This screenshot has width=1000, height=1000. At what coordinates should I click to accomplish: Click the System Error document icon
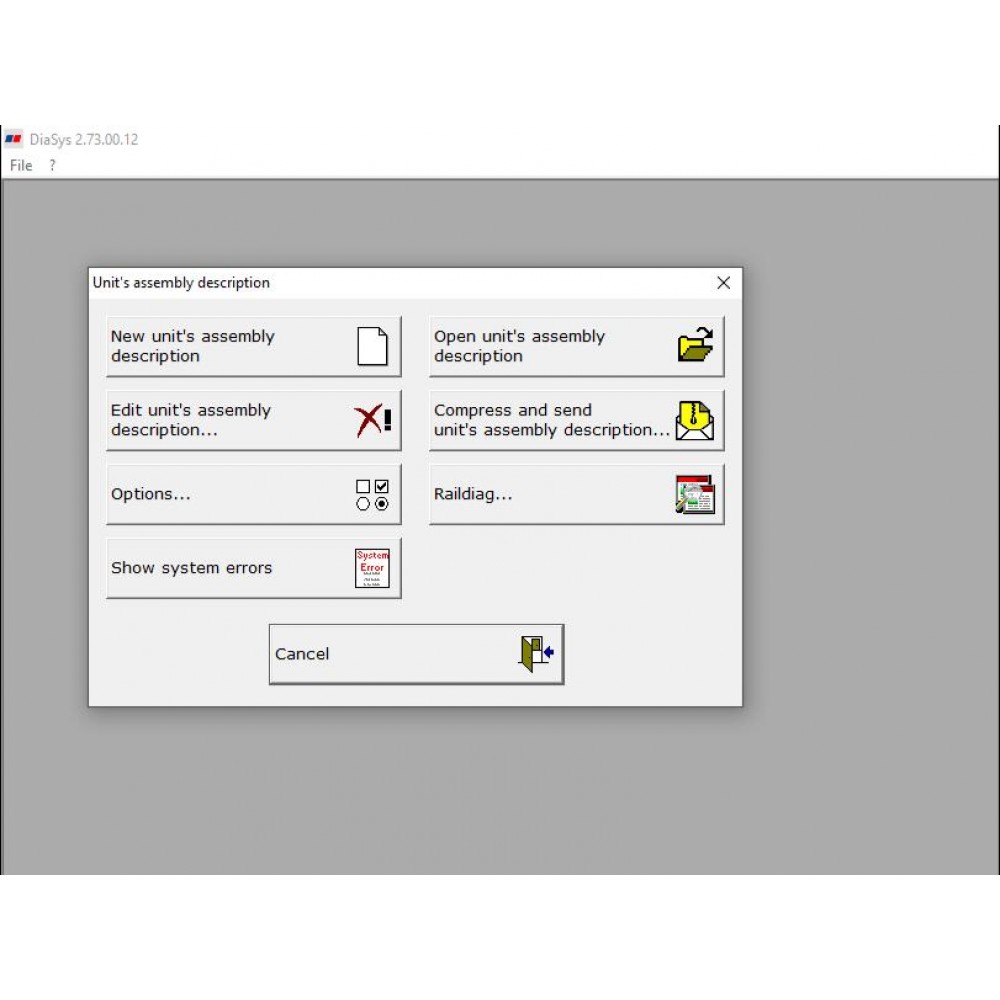(x=371, y=566)
